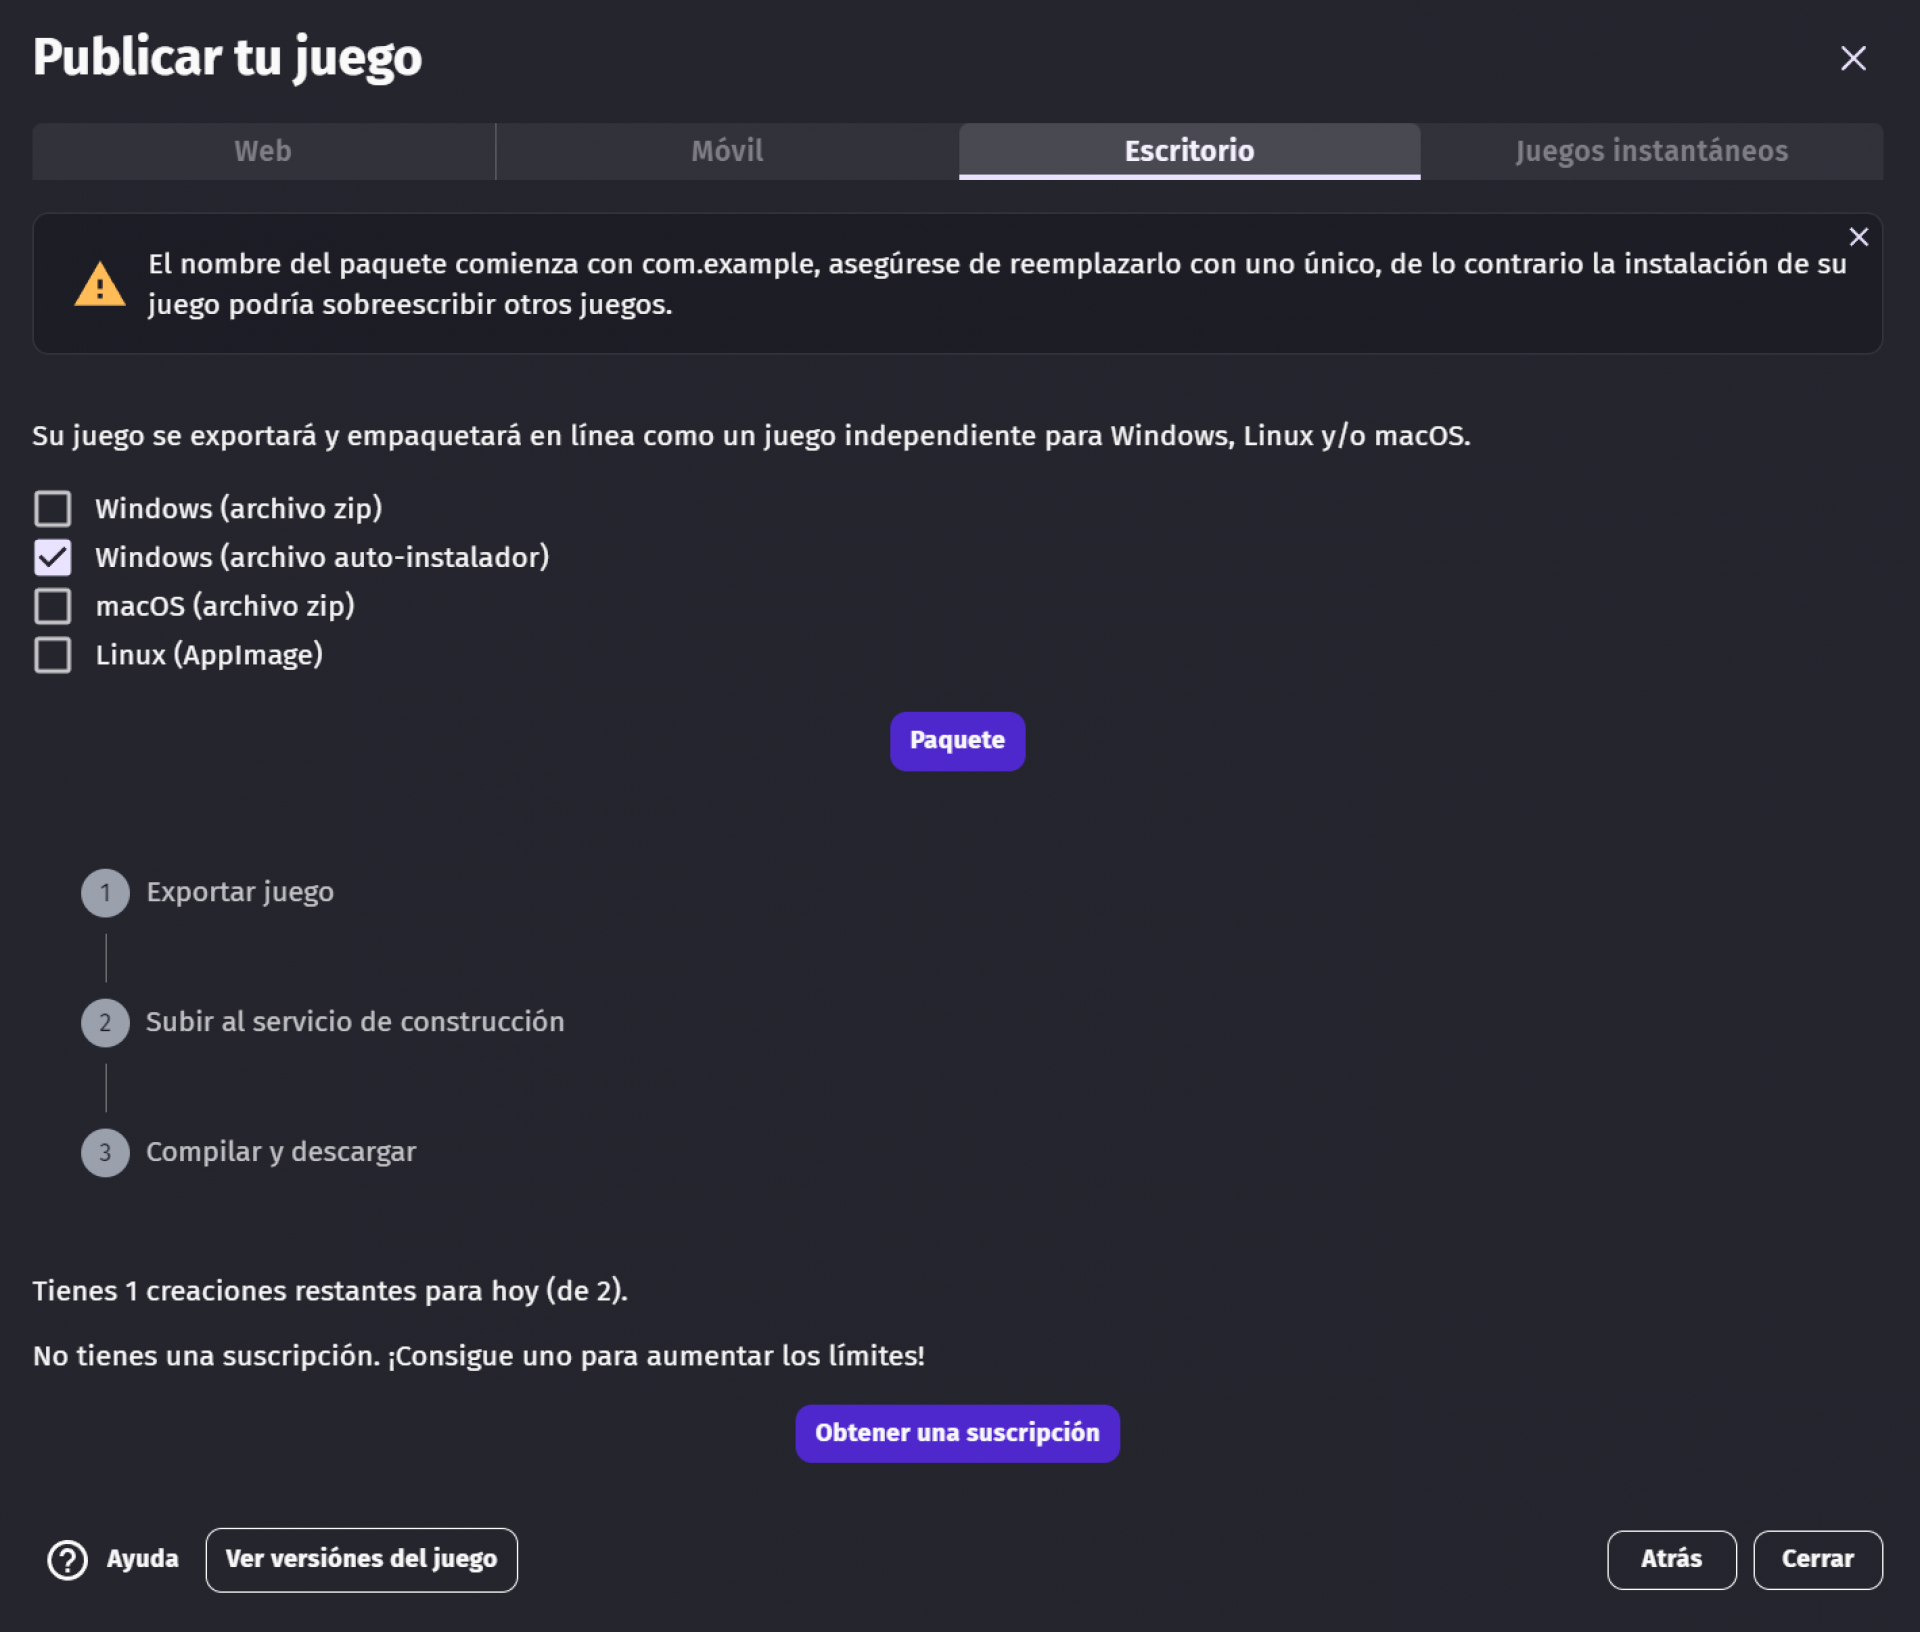The image size is (1920, 1632).
Task: Click step 3 circle Compilar y descargar
Action: pos(105,1153)
